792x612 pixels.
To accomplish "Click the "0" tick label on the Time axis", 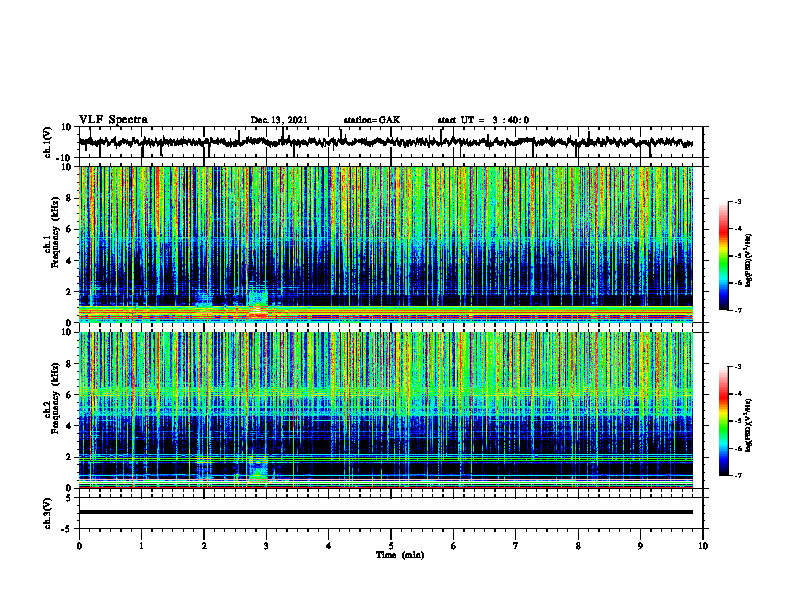I will 79,546.
